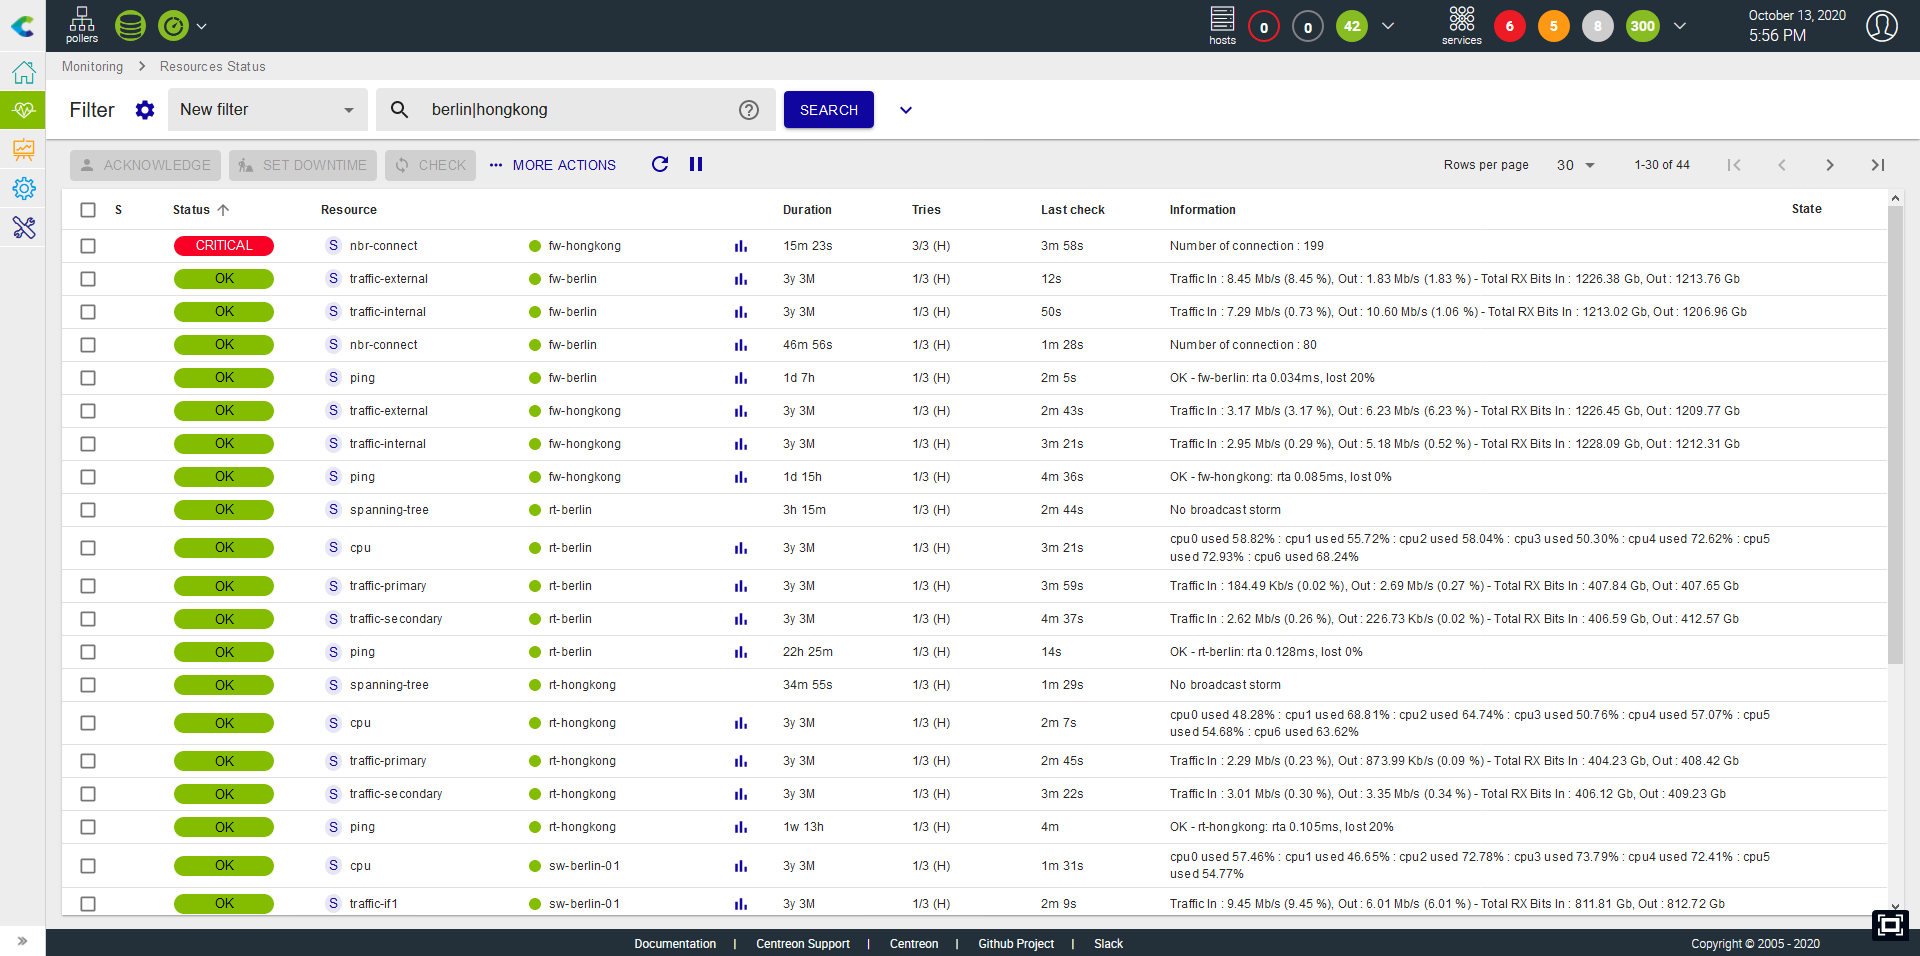Open the Documentation footer link

675,944
